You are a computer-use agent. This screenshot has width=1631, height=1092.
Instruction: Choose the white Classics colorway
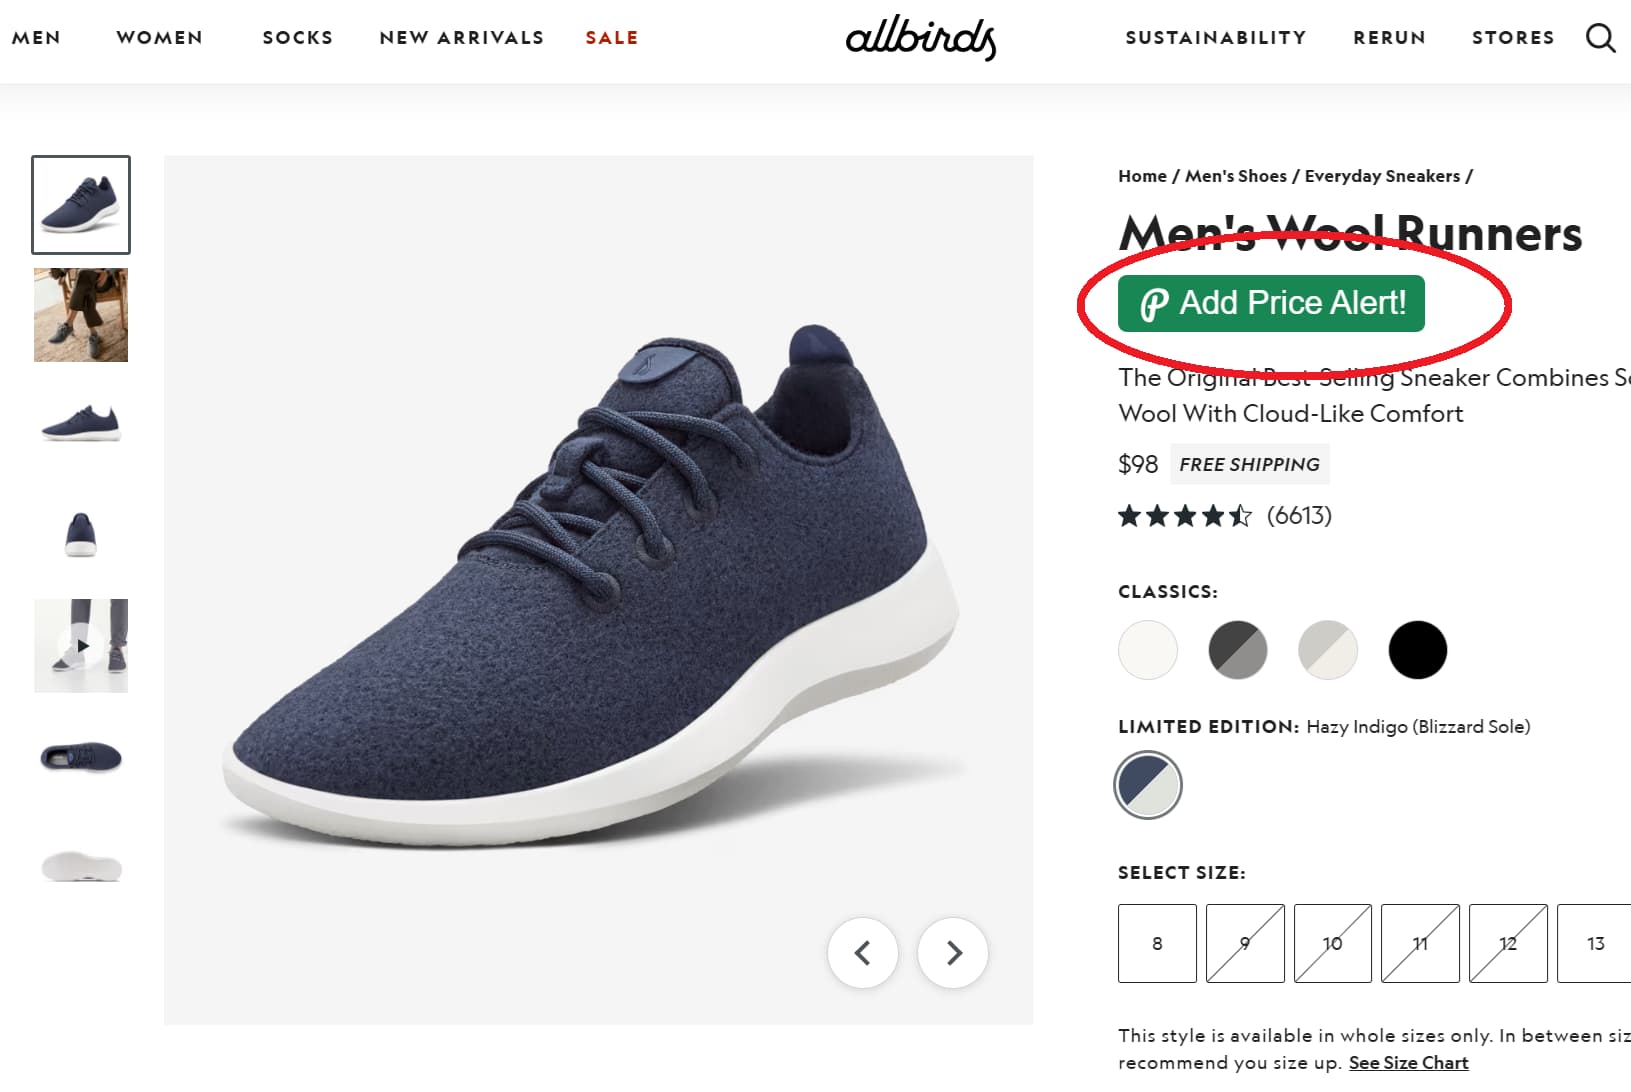point(1147,649)
